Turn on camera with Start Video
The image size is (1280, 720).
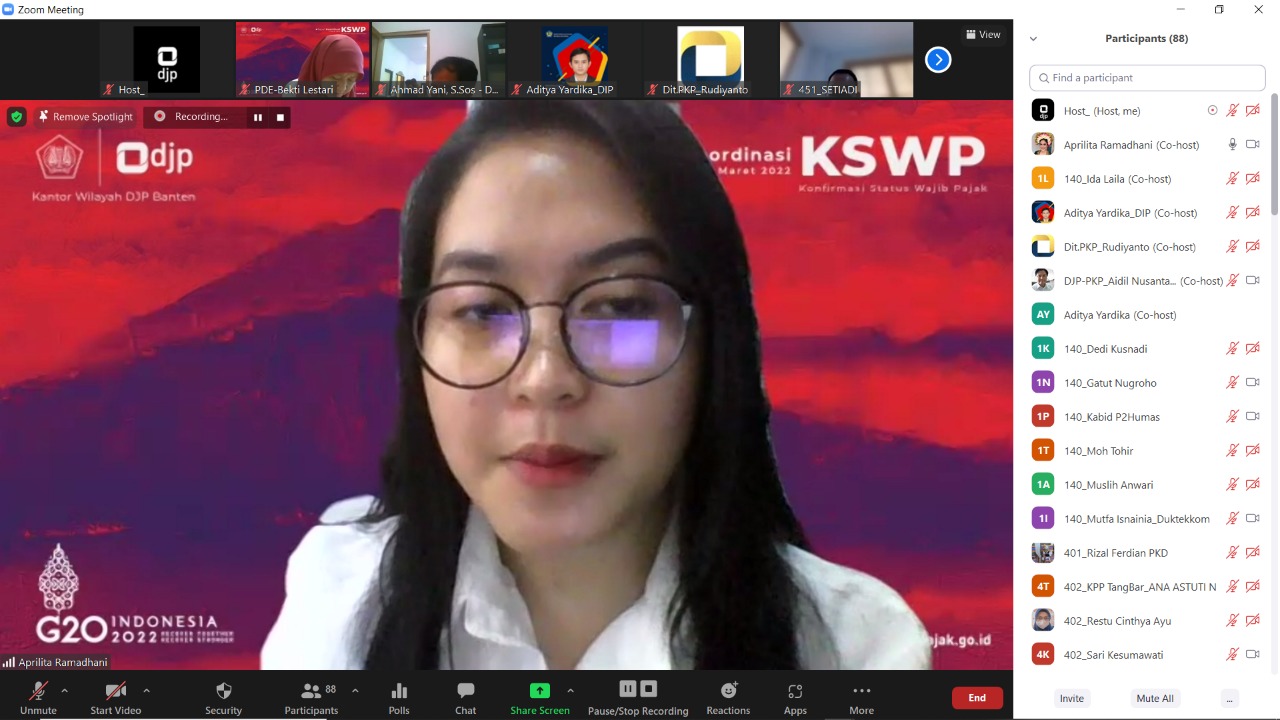(x=116, y=696)
